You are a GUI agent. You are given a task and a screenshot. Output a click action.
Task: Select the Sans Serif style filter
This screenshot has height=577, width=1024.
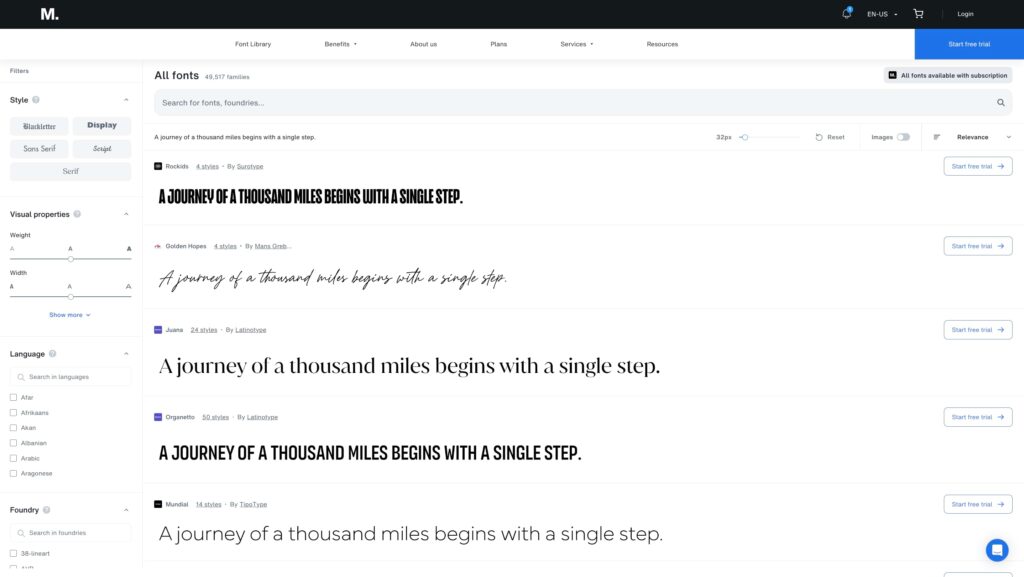pyautogui.click(x=39, y=149)
